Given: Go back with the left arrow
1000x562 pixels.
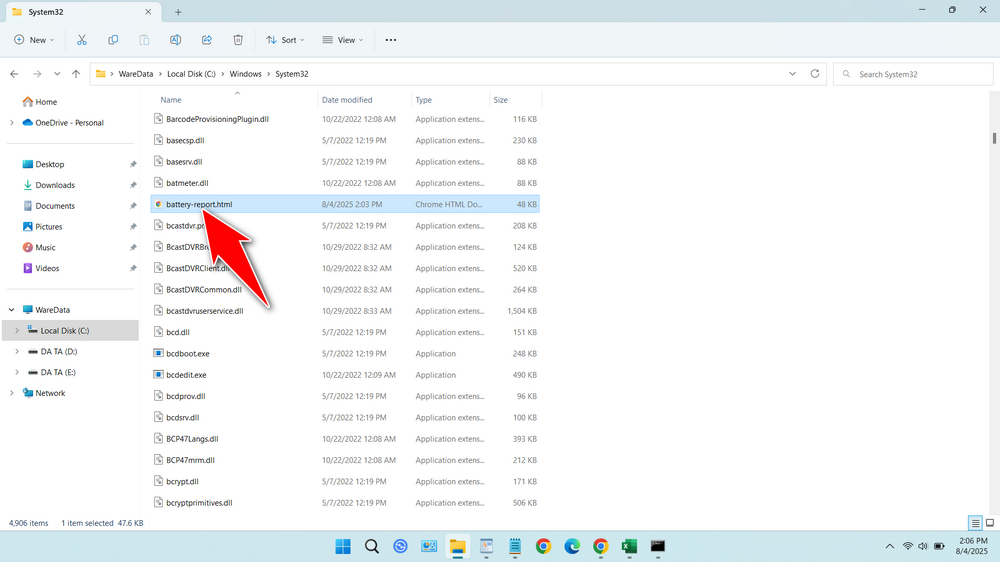Looking at the screenshot, I should 14,74.
